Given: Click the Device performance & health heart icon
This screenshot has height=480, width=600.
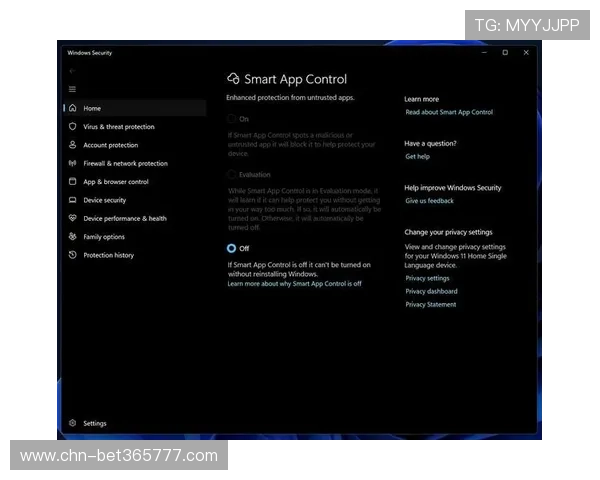Looking at the screenshot, I should point(73,218).
